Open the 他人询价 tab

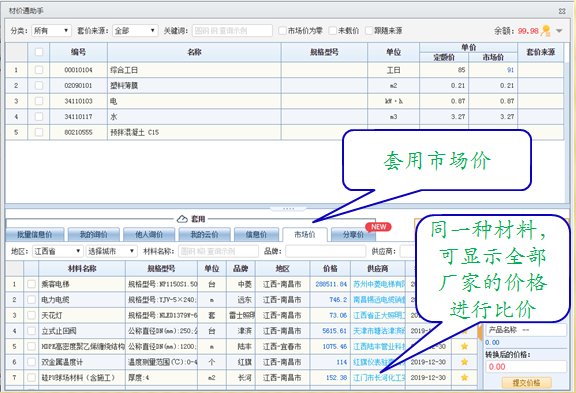click(149, 234)
